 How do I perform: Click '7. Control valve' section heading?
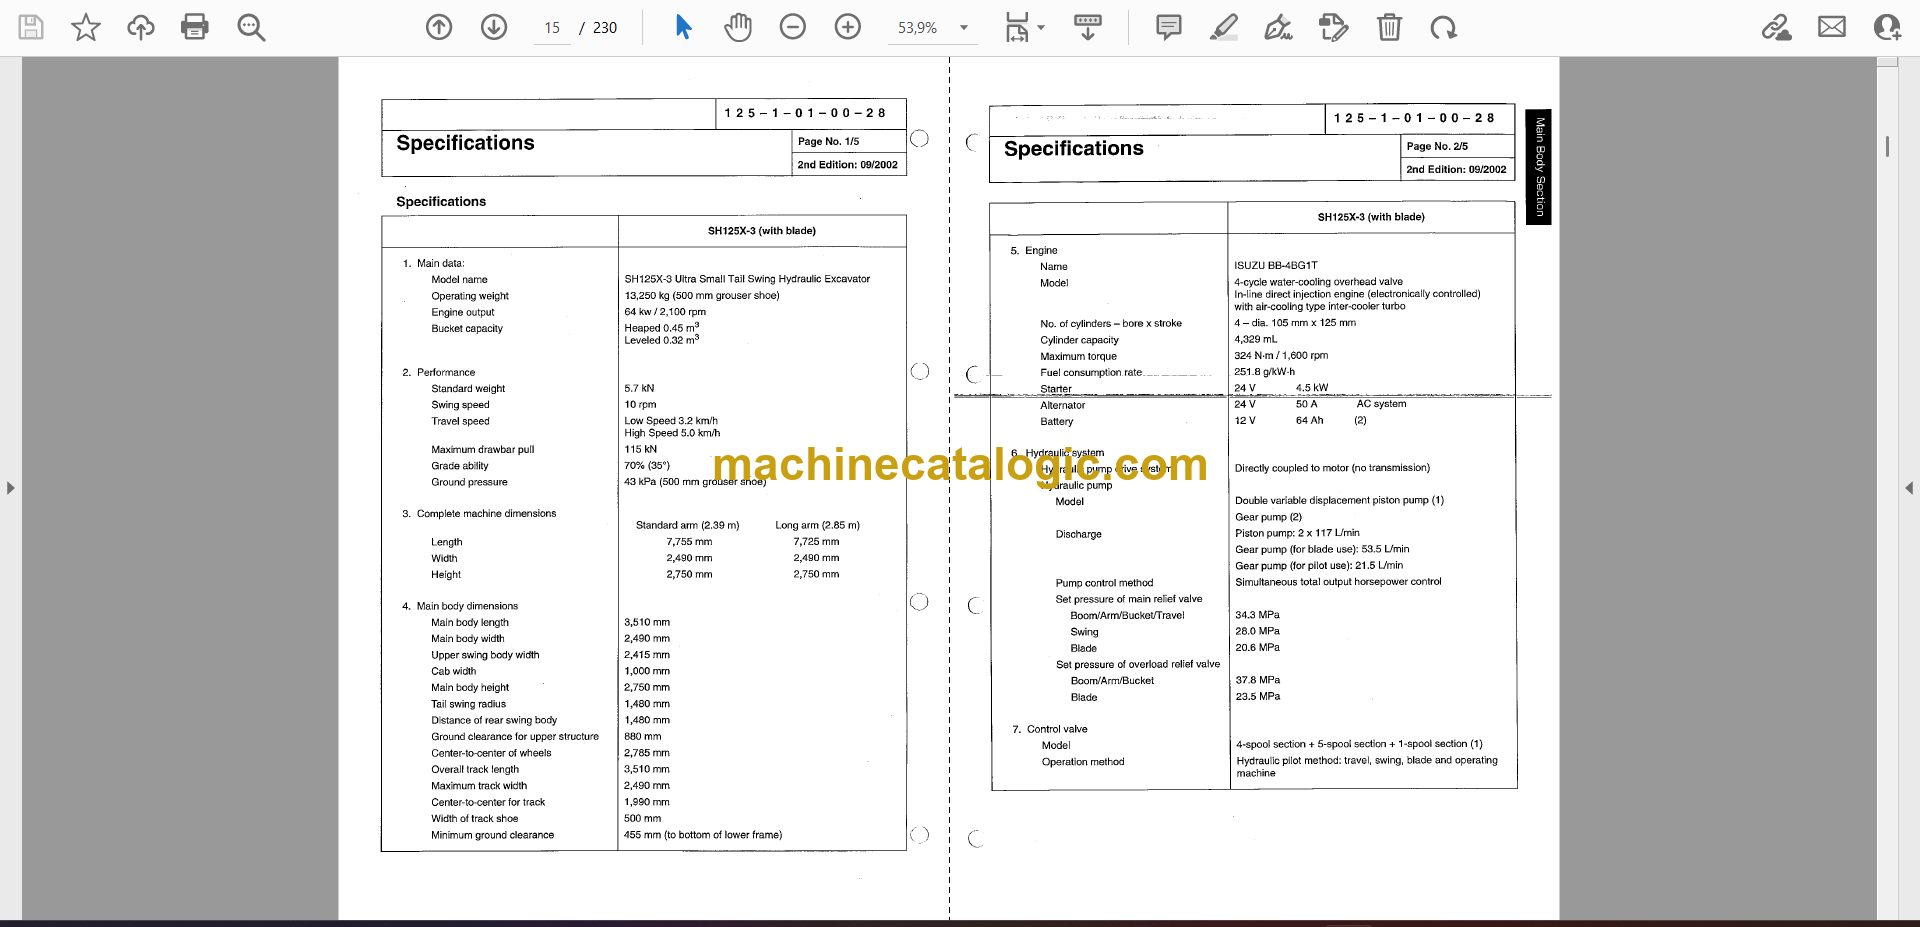click(1049, 729)
